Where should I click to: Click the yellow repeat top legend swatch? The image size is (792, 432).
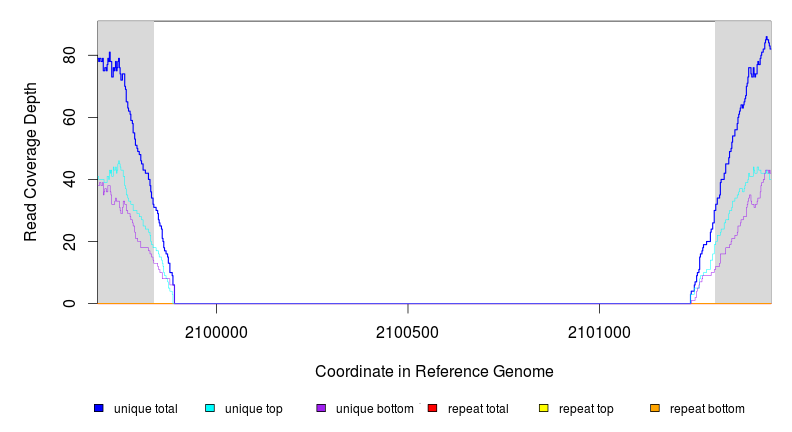544,409
